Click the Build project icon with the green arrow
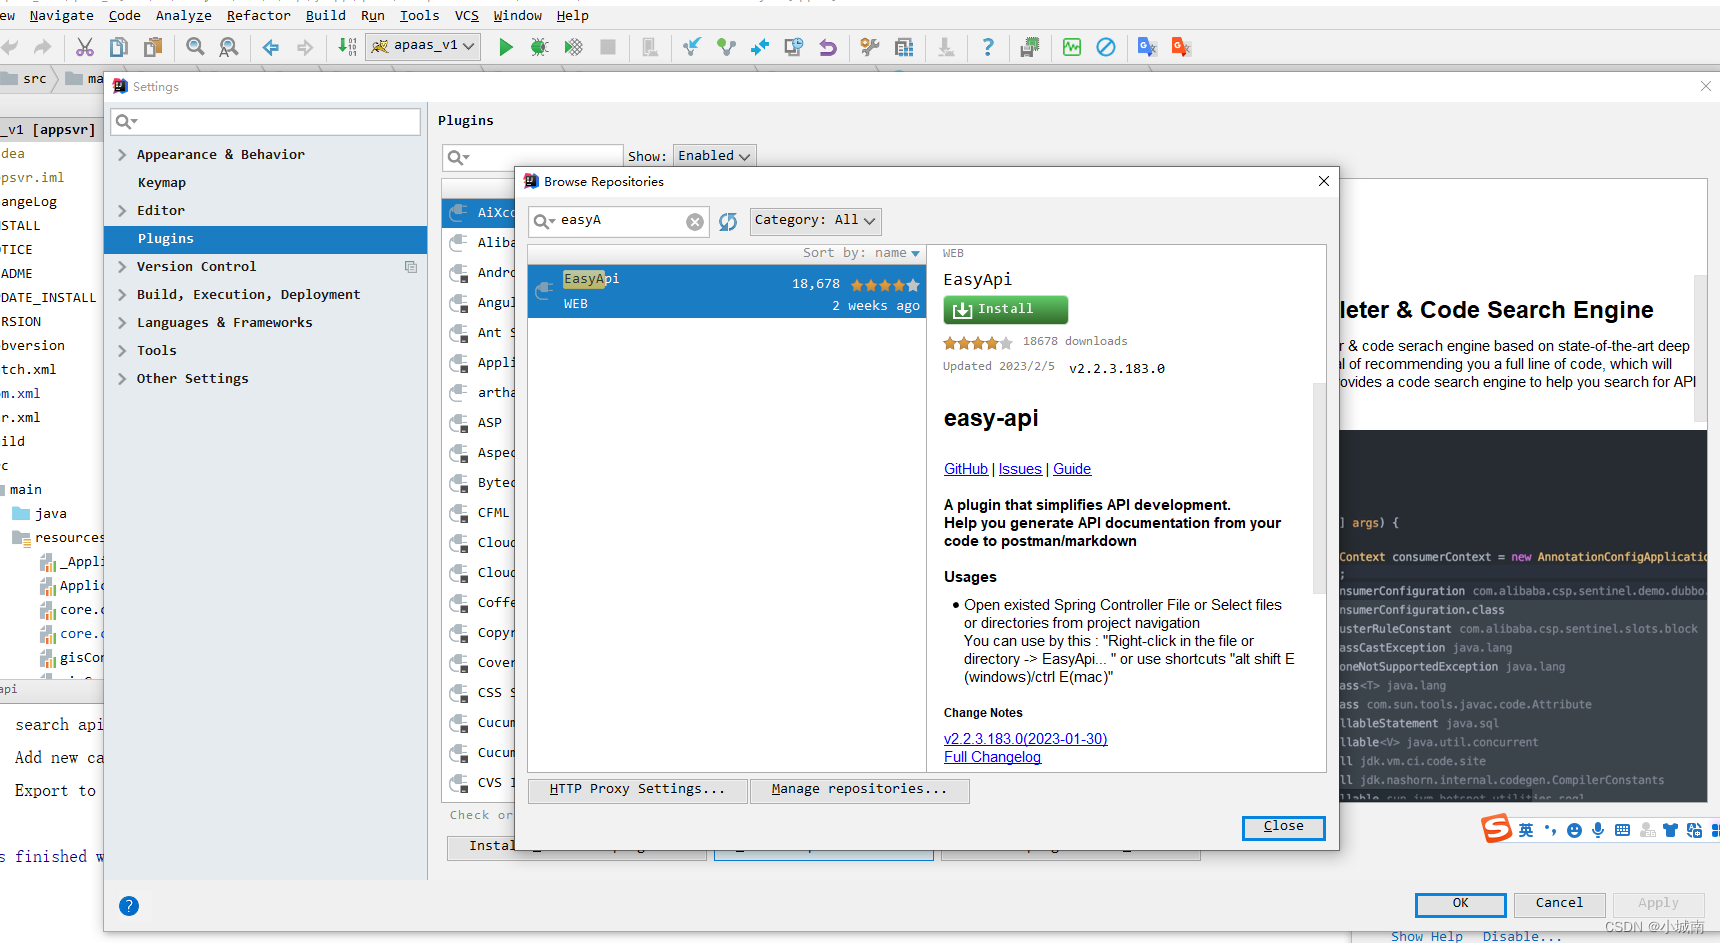 click(347, 47)
